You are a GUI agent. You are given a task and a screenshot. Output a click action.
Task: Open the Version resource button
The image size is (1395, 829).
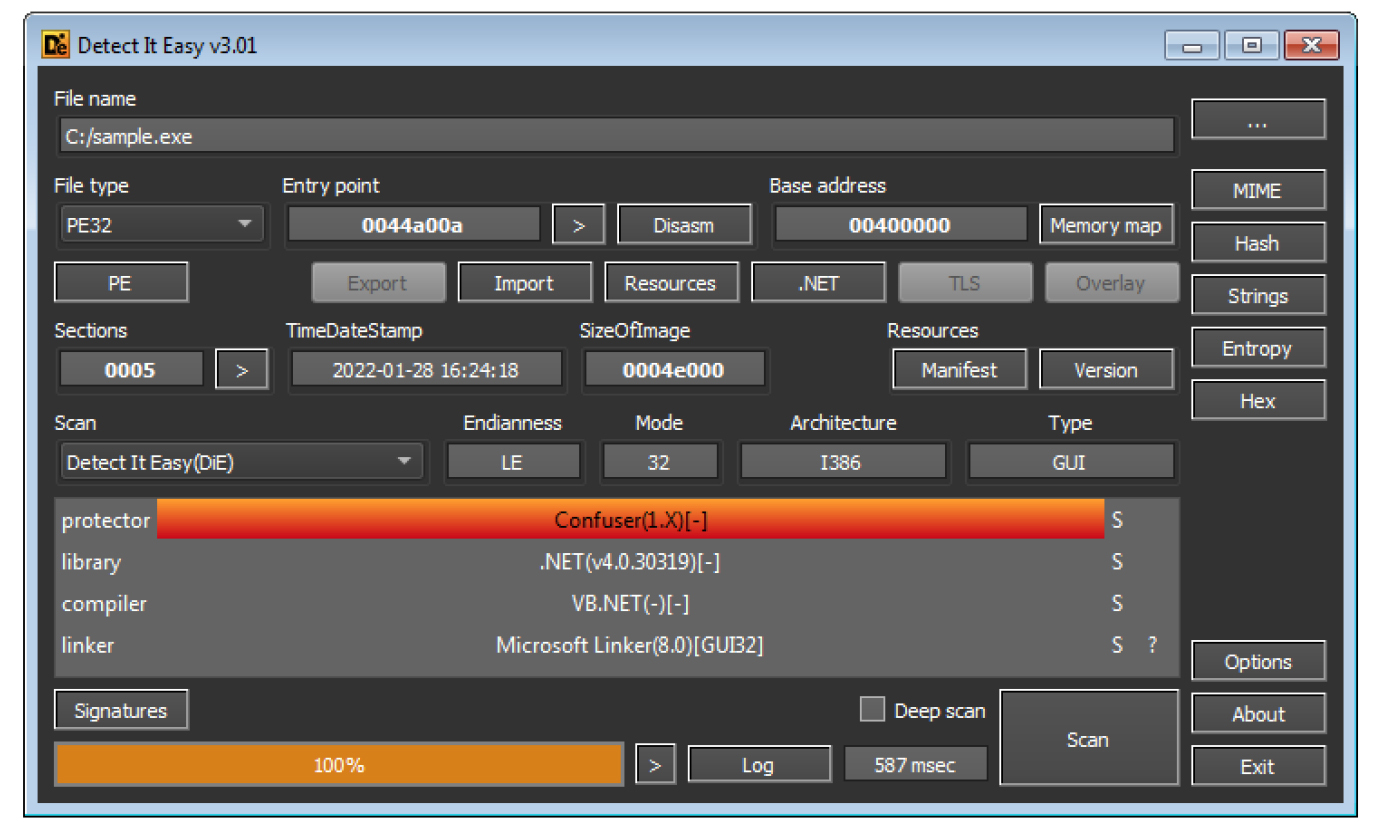1106,370
